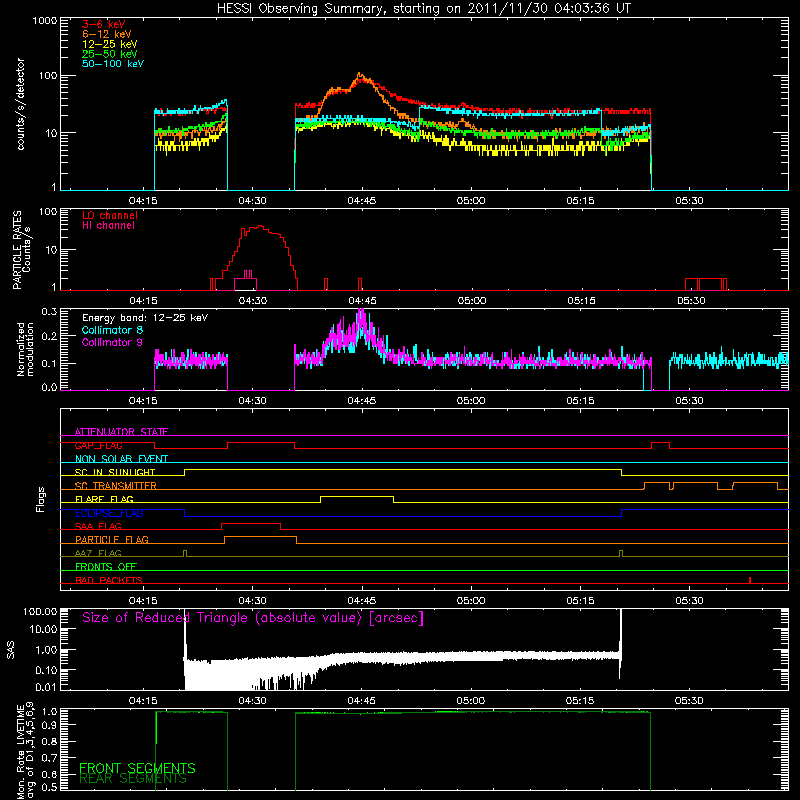Click the 0.3 y-axis value on modulation plot

(x=49, y=311)
